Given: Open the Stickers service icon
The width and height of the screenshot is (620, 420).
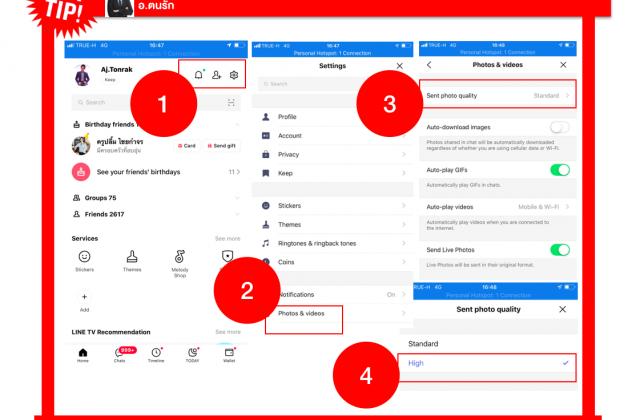Looking at the screenshot, I should pos(84,256).
